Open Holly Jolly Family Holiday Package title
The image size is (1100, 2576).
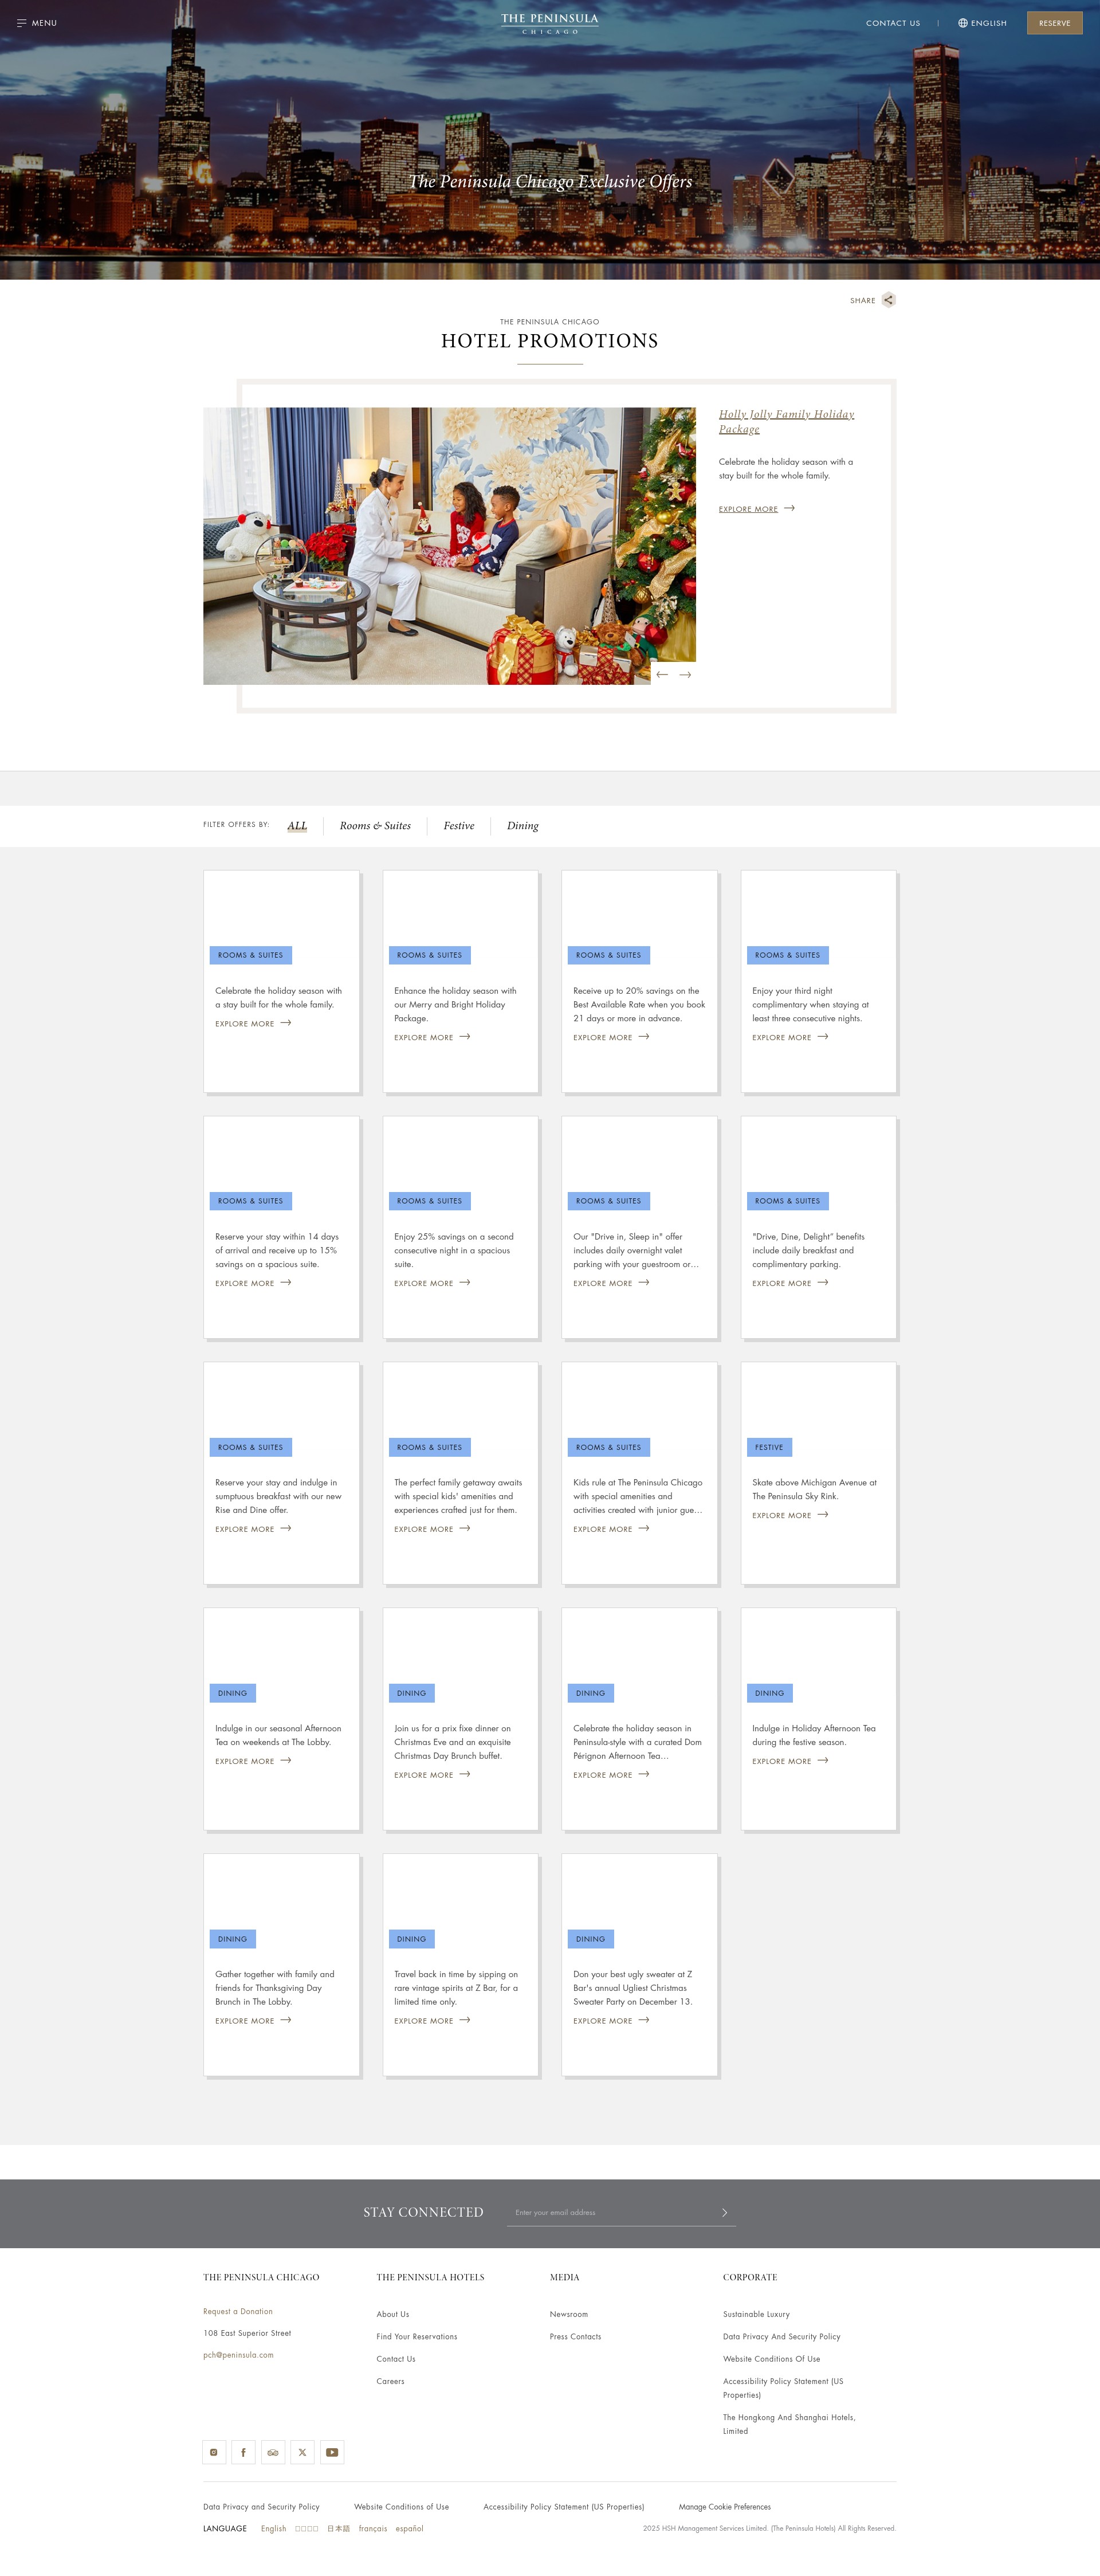[786, 421]
